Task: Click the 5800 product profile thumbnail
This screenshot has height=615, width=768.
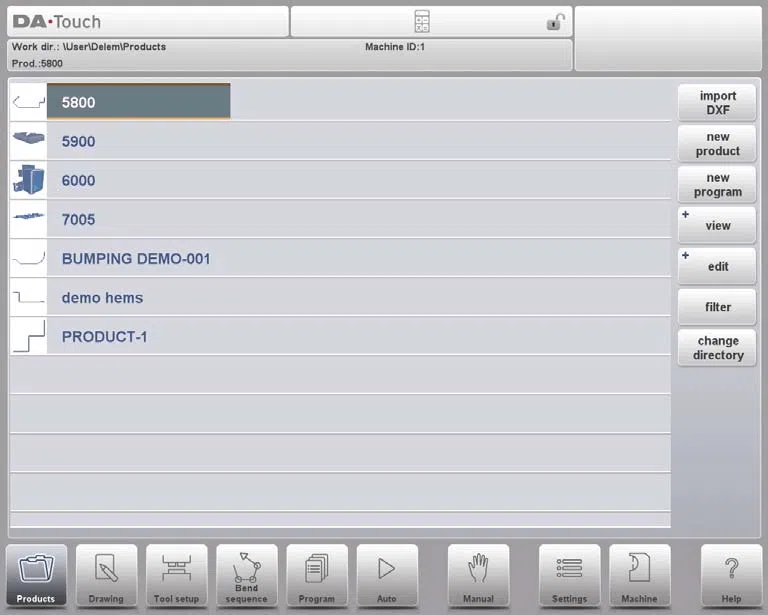Action: (28, 102)
